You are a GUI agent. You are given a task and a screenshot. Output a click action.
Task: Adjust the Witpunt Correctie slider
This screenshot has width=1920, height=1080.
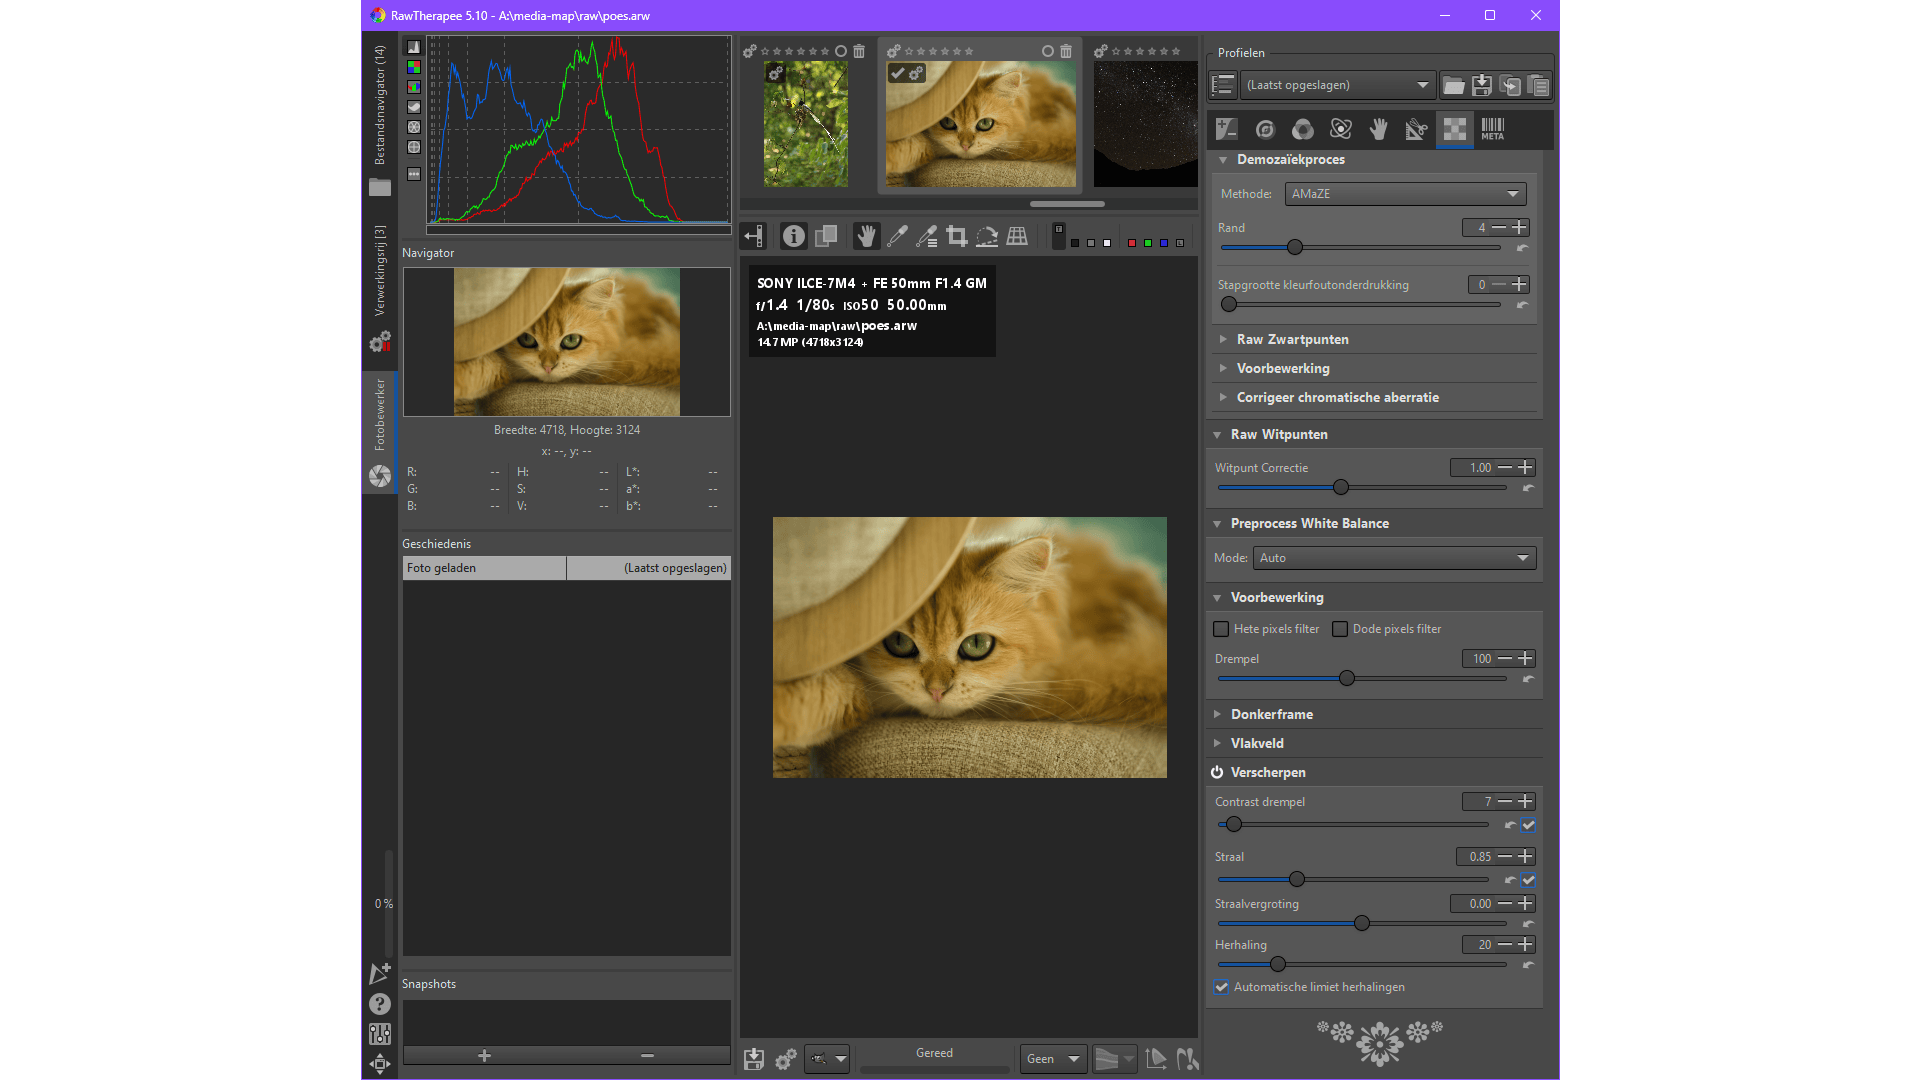tap(1341, 488)
